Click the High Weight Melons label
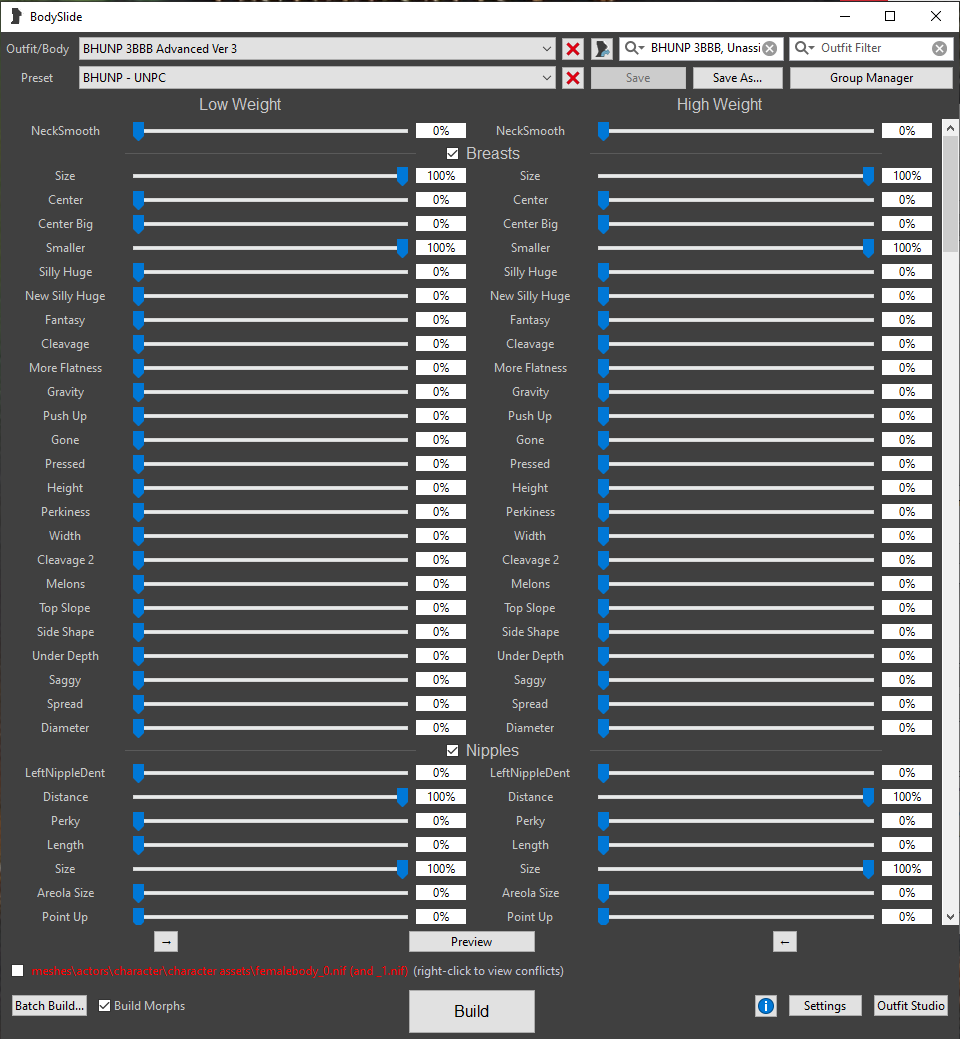The height and width of the screenshot is (1039, 960). 530,584
